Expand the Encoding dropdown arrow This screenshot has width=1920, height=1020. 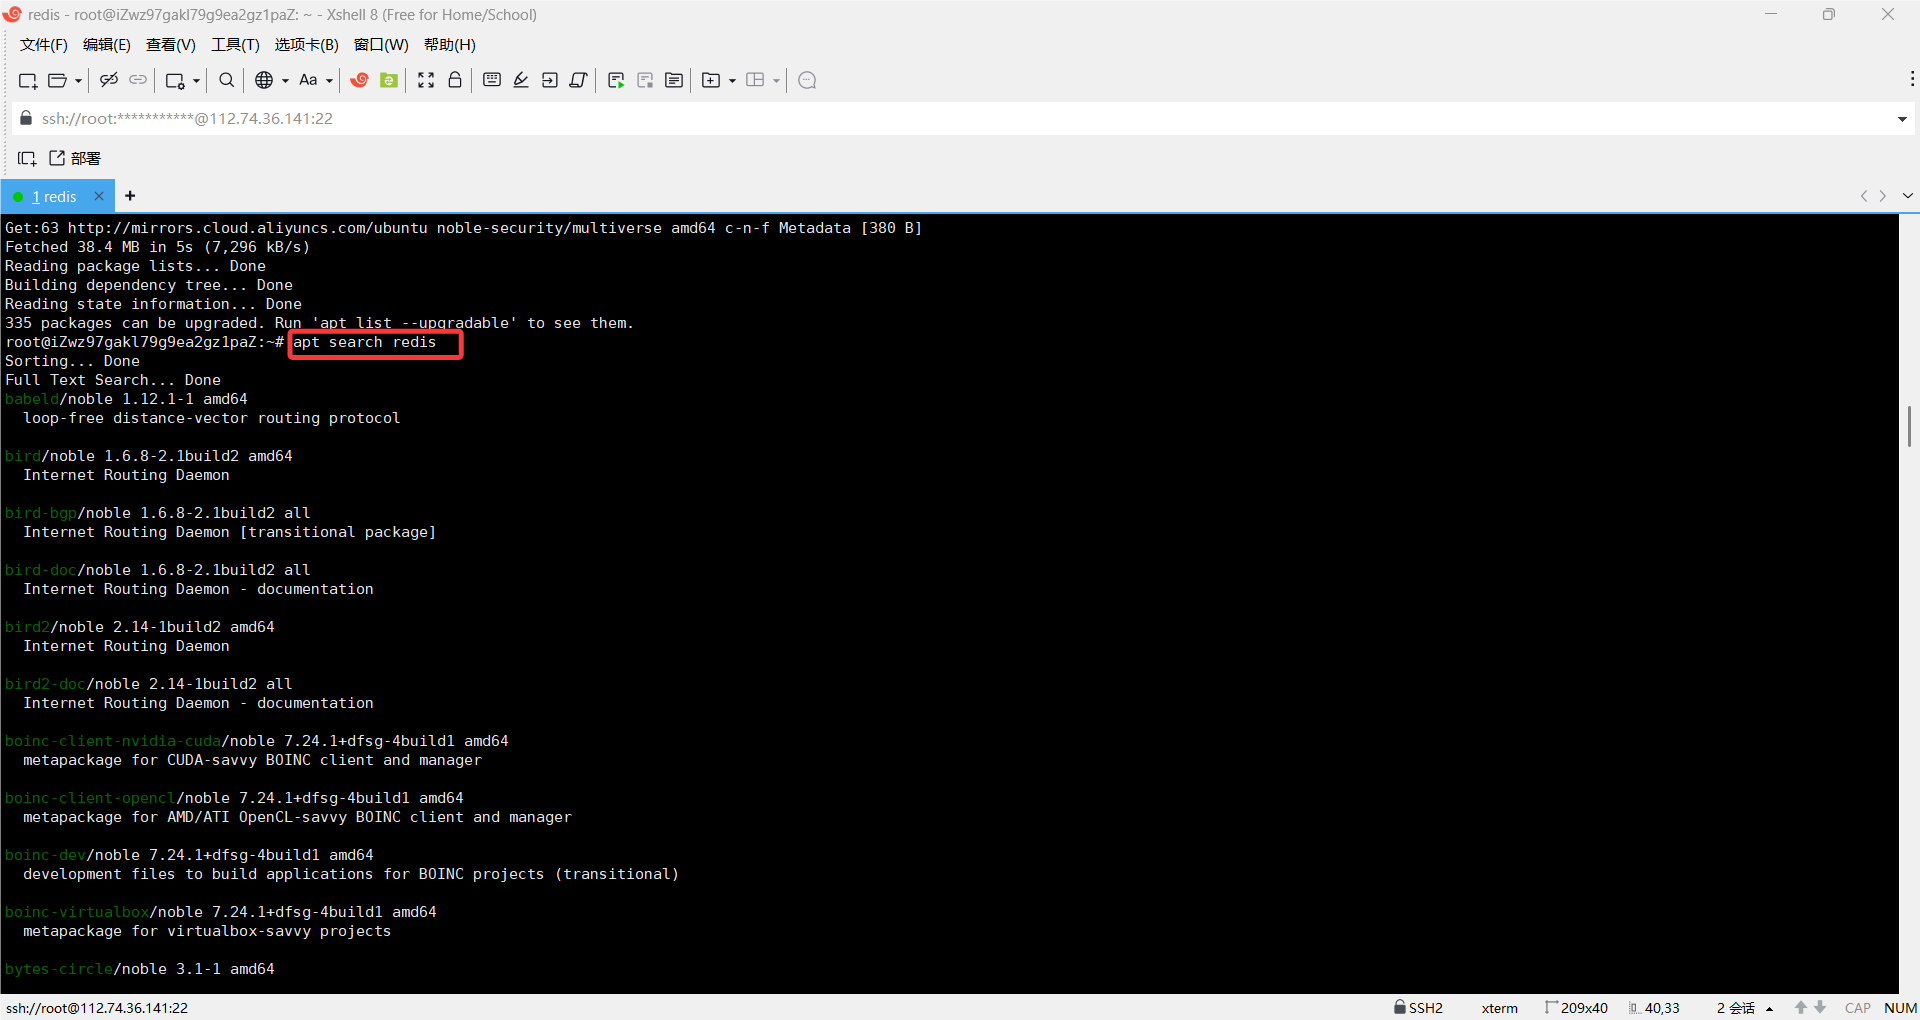pos(285,81)
